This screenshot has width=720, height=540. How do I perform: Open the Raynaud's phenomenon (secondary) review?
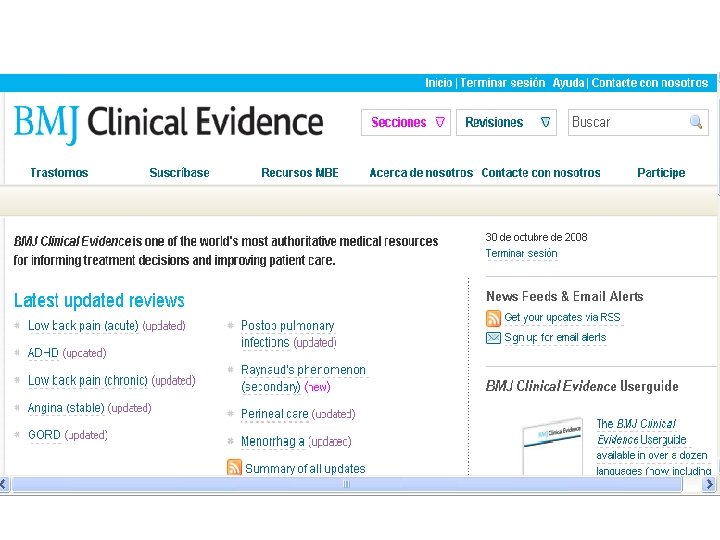[303, 378]
